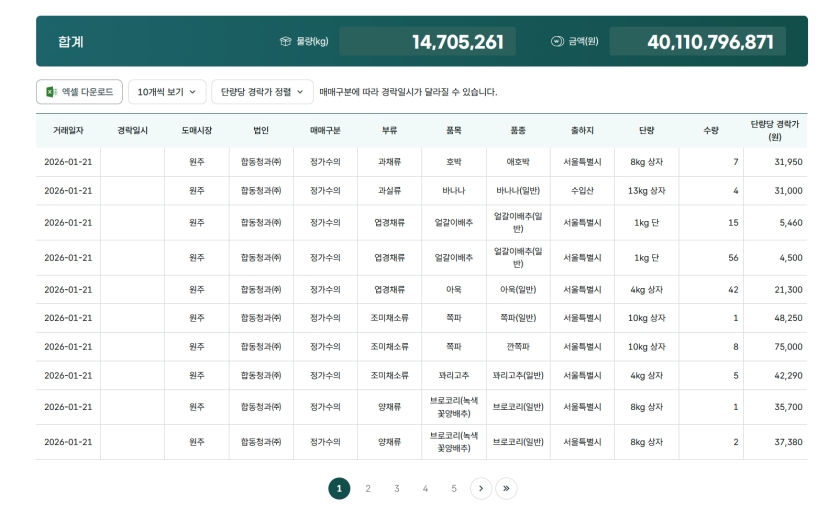The image size is (840, 510).
Task: Click the won coin icon beside 금액(원)
Action: pyautogui.click(x=557, y=41)
